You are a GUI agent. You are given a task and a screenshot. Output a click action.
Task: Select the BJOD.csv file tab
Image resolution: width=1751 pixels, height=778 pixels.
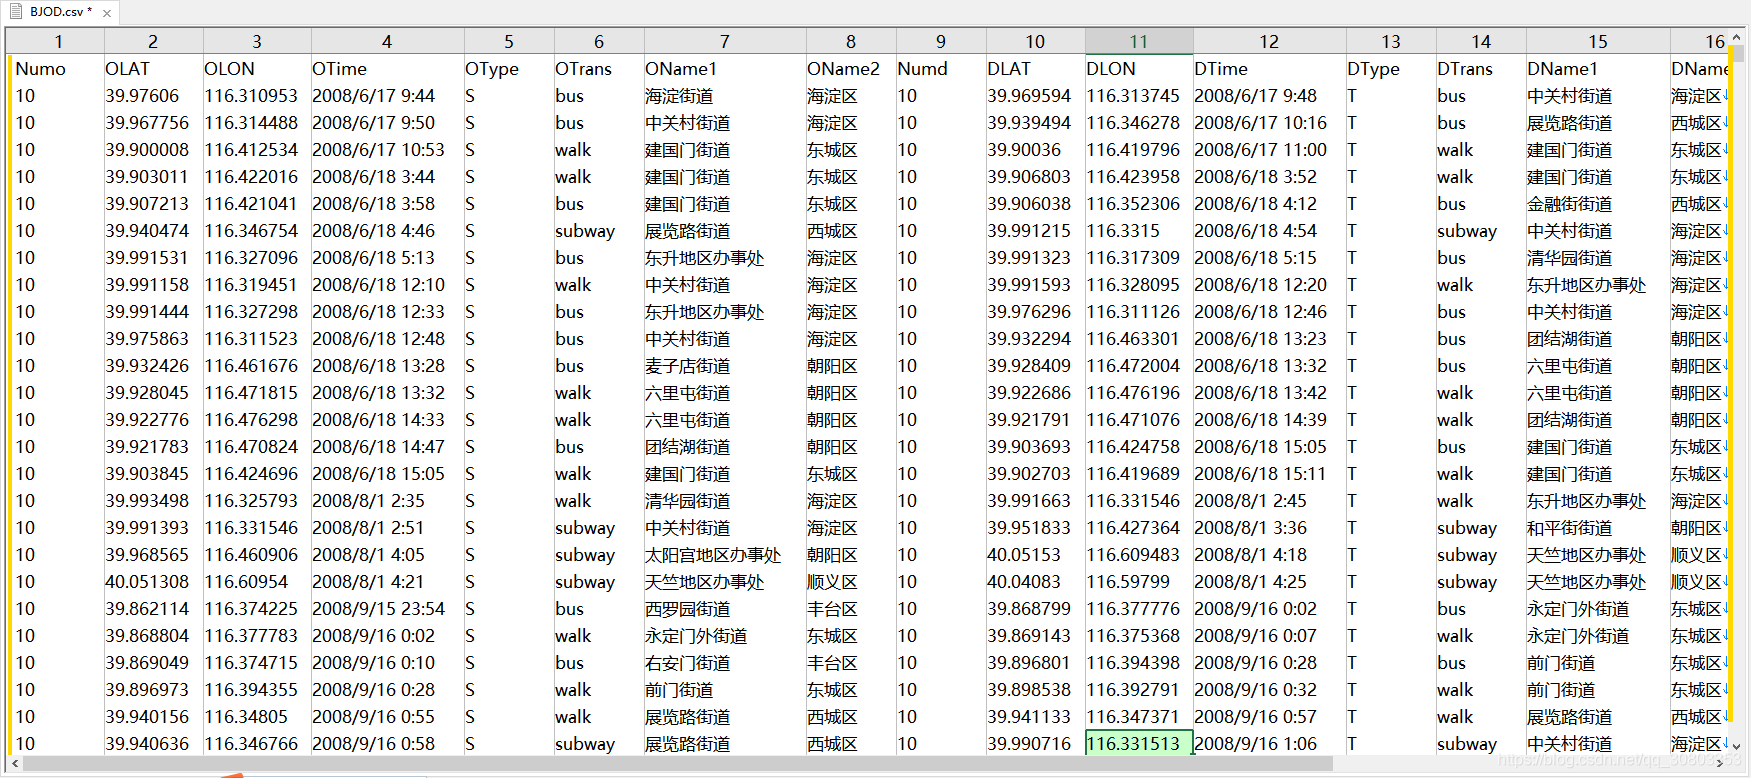coord(60,12)
